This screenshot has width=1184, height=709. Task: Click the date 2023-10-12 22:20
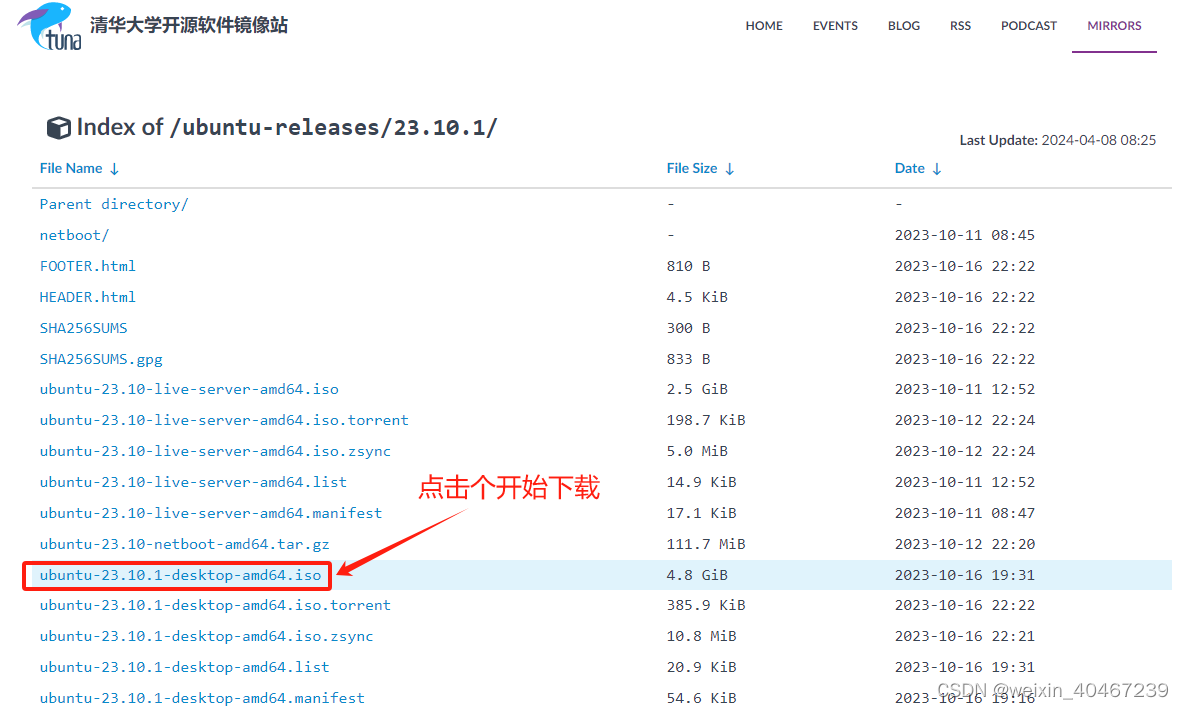coord(965,544)
